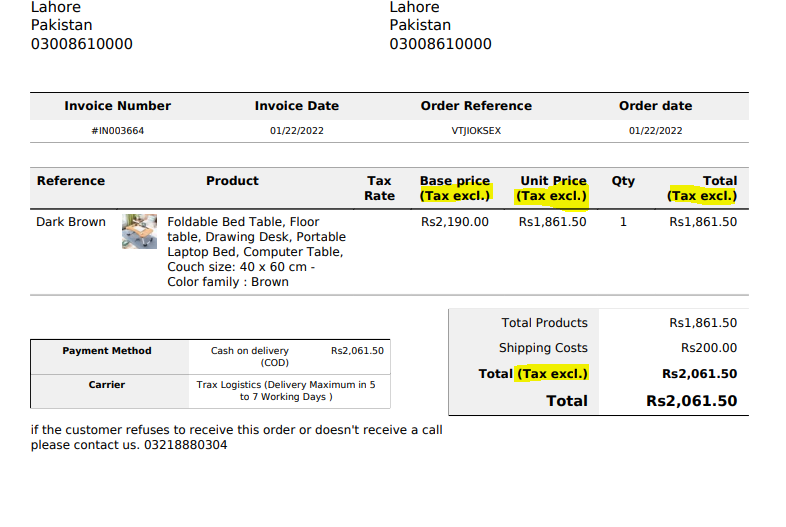
Task: Click the Shipping Costs Rs200.00 amount
Action: coord(709,347)
